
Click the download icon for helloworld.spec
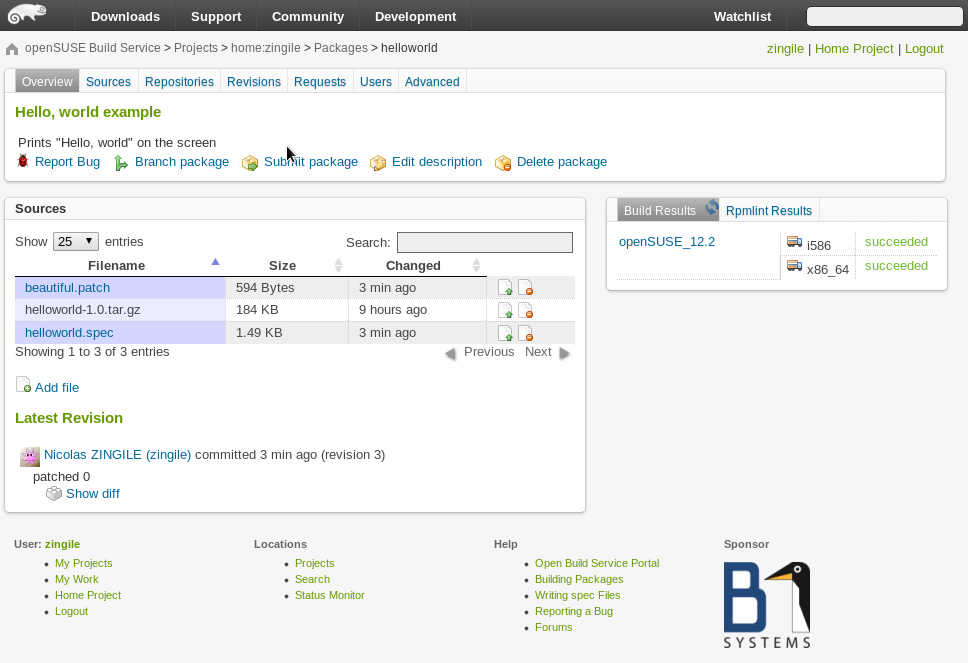505,333
